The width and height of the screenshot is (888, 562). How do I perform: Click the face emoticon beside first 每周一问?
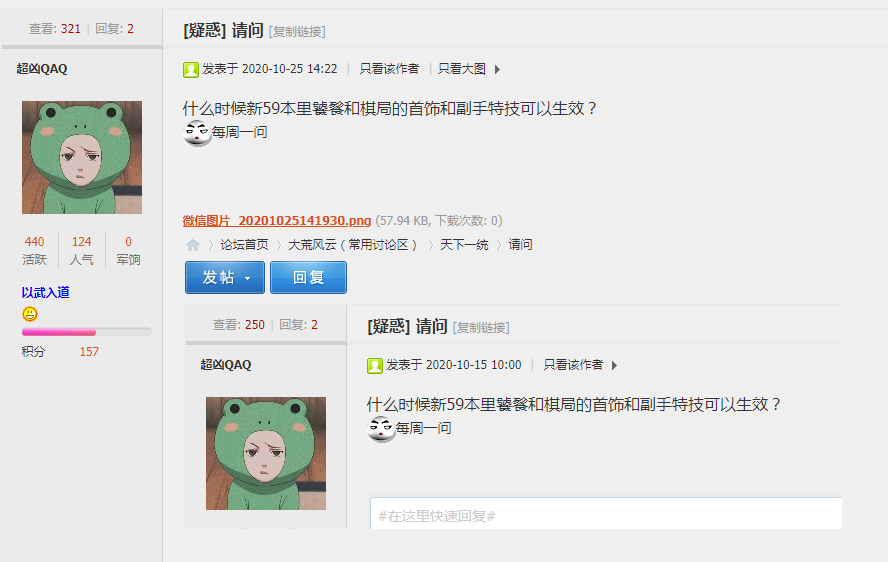coord(197,133)
